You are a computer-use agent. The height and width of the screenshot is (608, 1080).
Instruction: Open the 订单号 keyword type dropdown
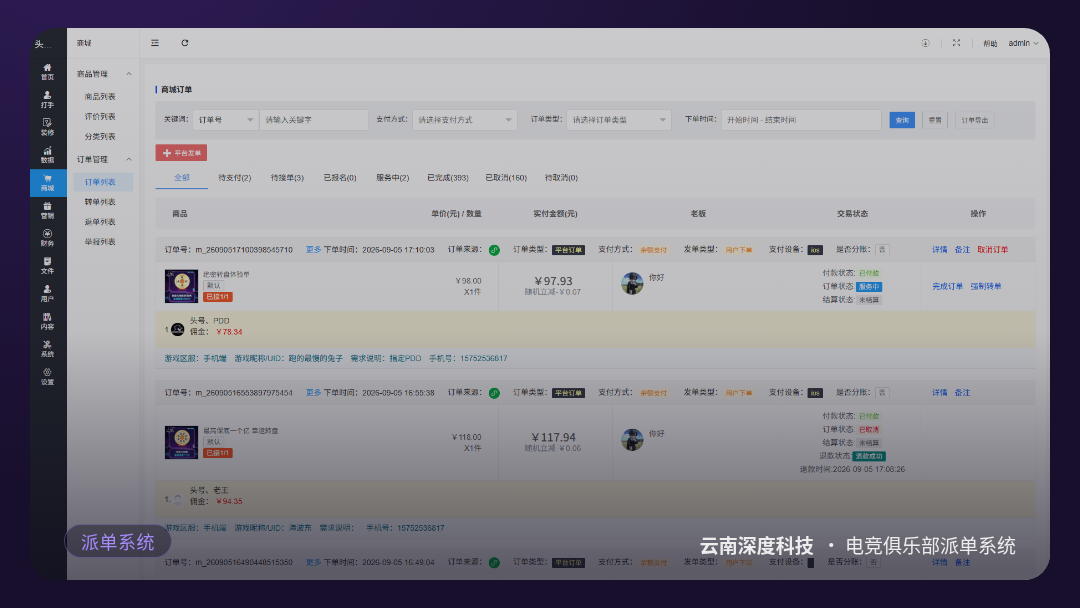click(x=225, y=120)
